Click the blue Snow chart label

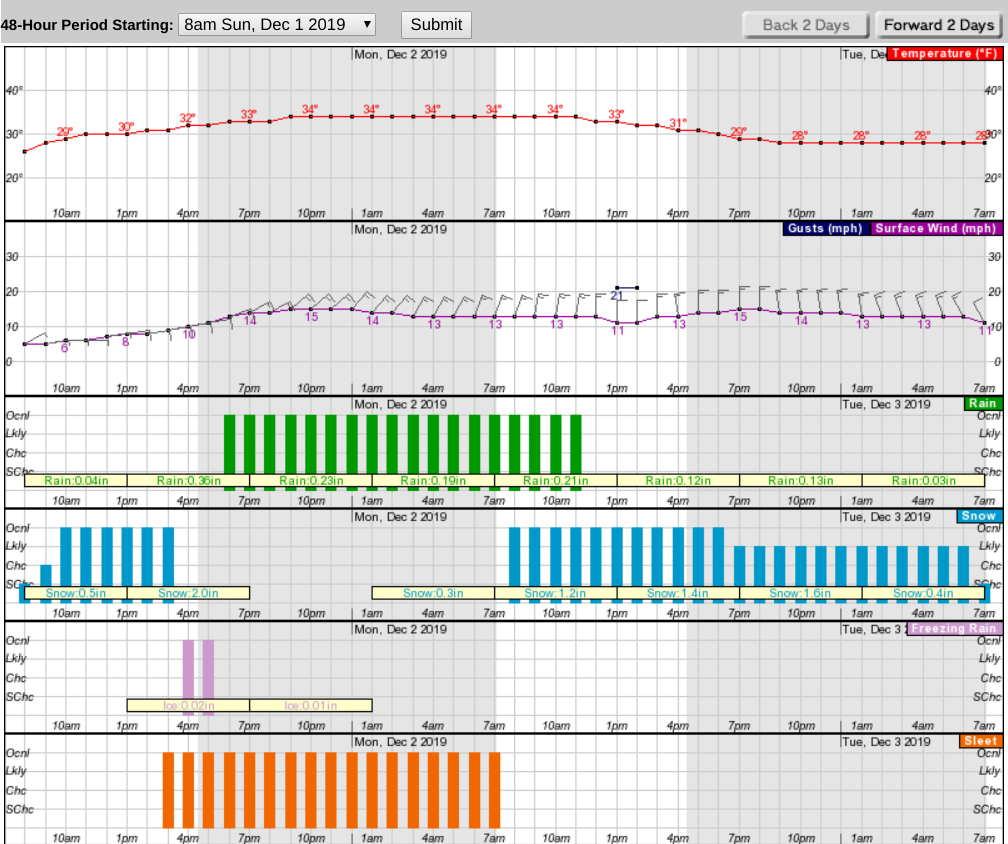pos(979,516)
